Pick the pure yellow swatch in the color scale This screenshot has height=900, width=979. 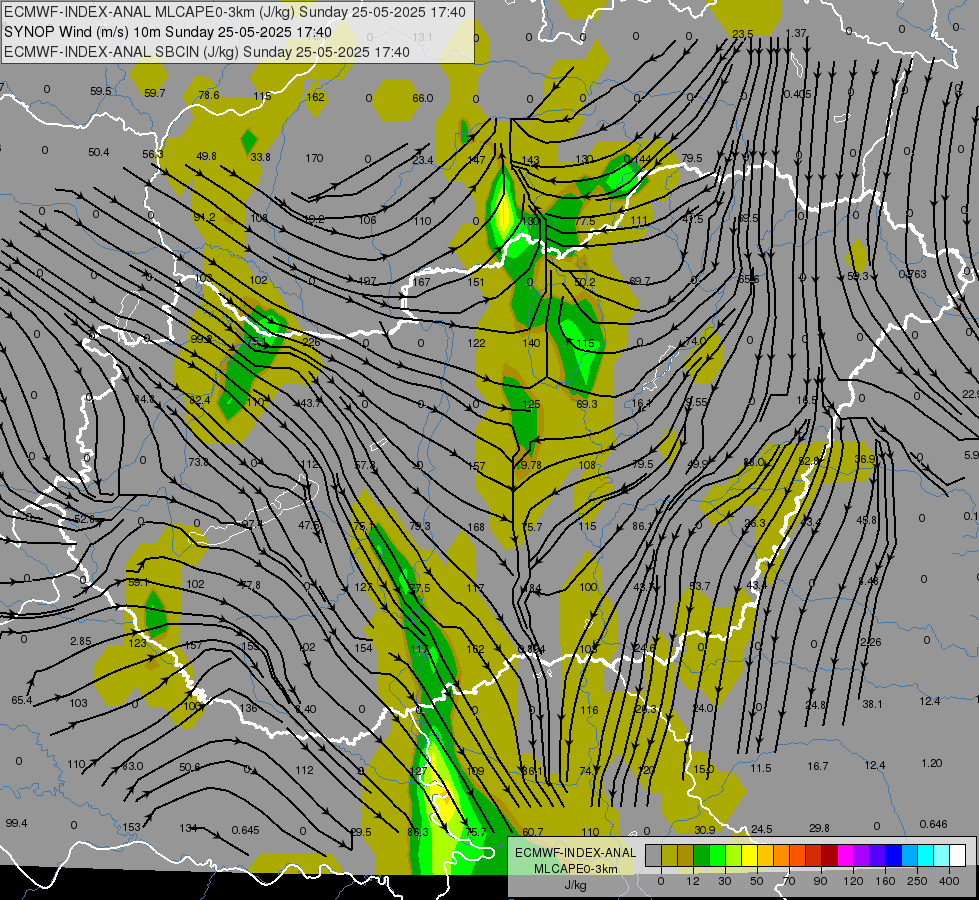(x=750, y=855)
